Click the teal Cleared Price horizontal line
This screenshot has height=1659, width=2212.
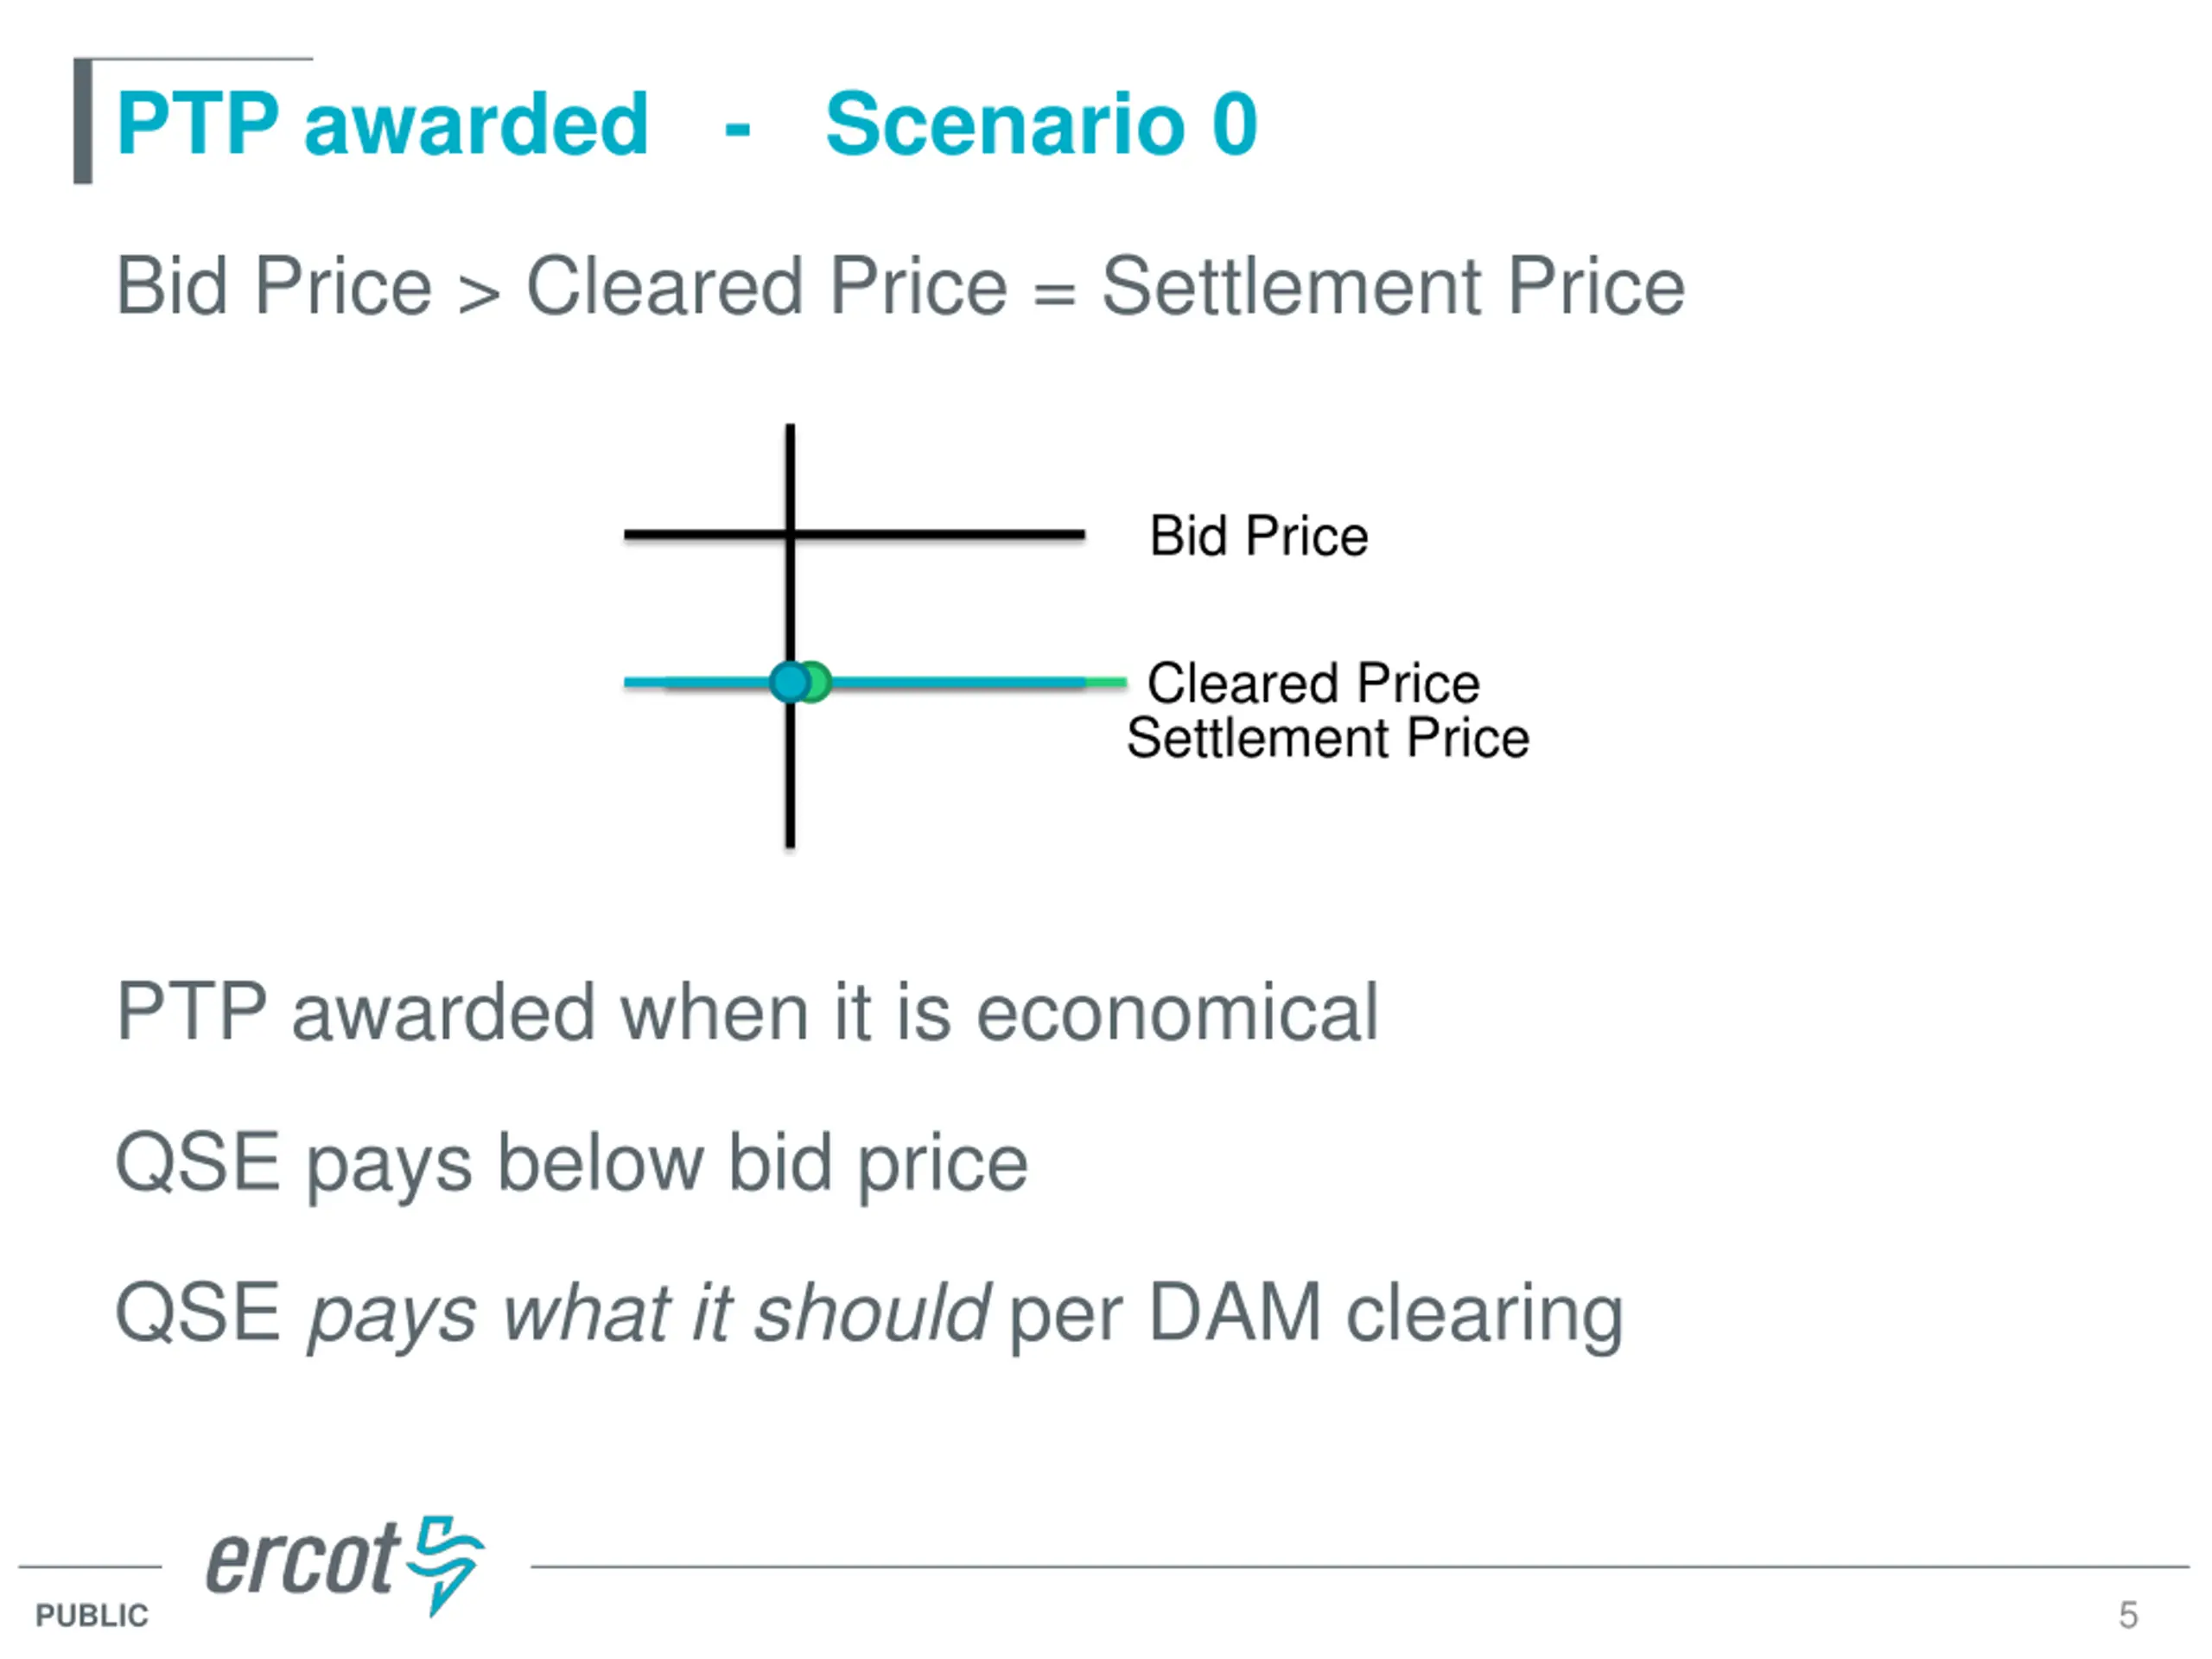960,683
